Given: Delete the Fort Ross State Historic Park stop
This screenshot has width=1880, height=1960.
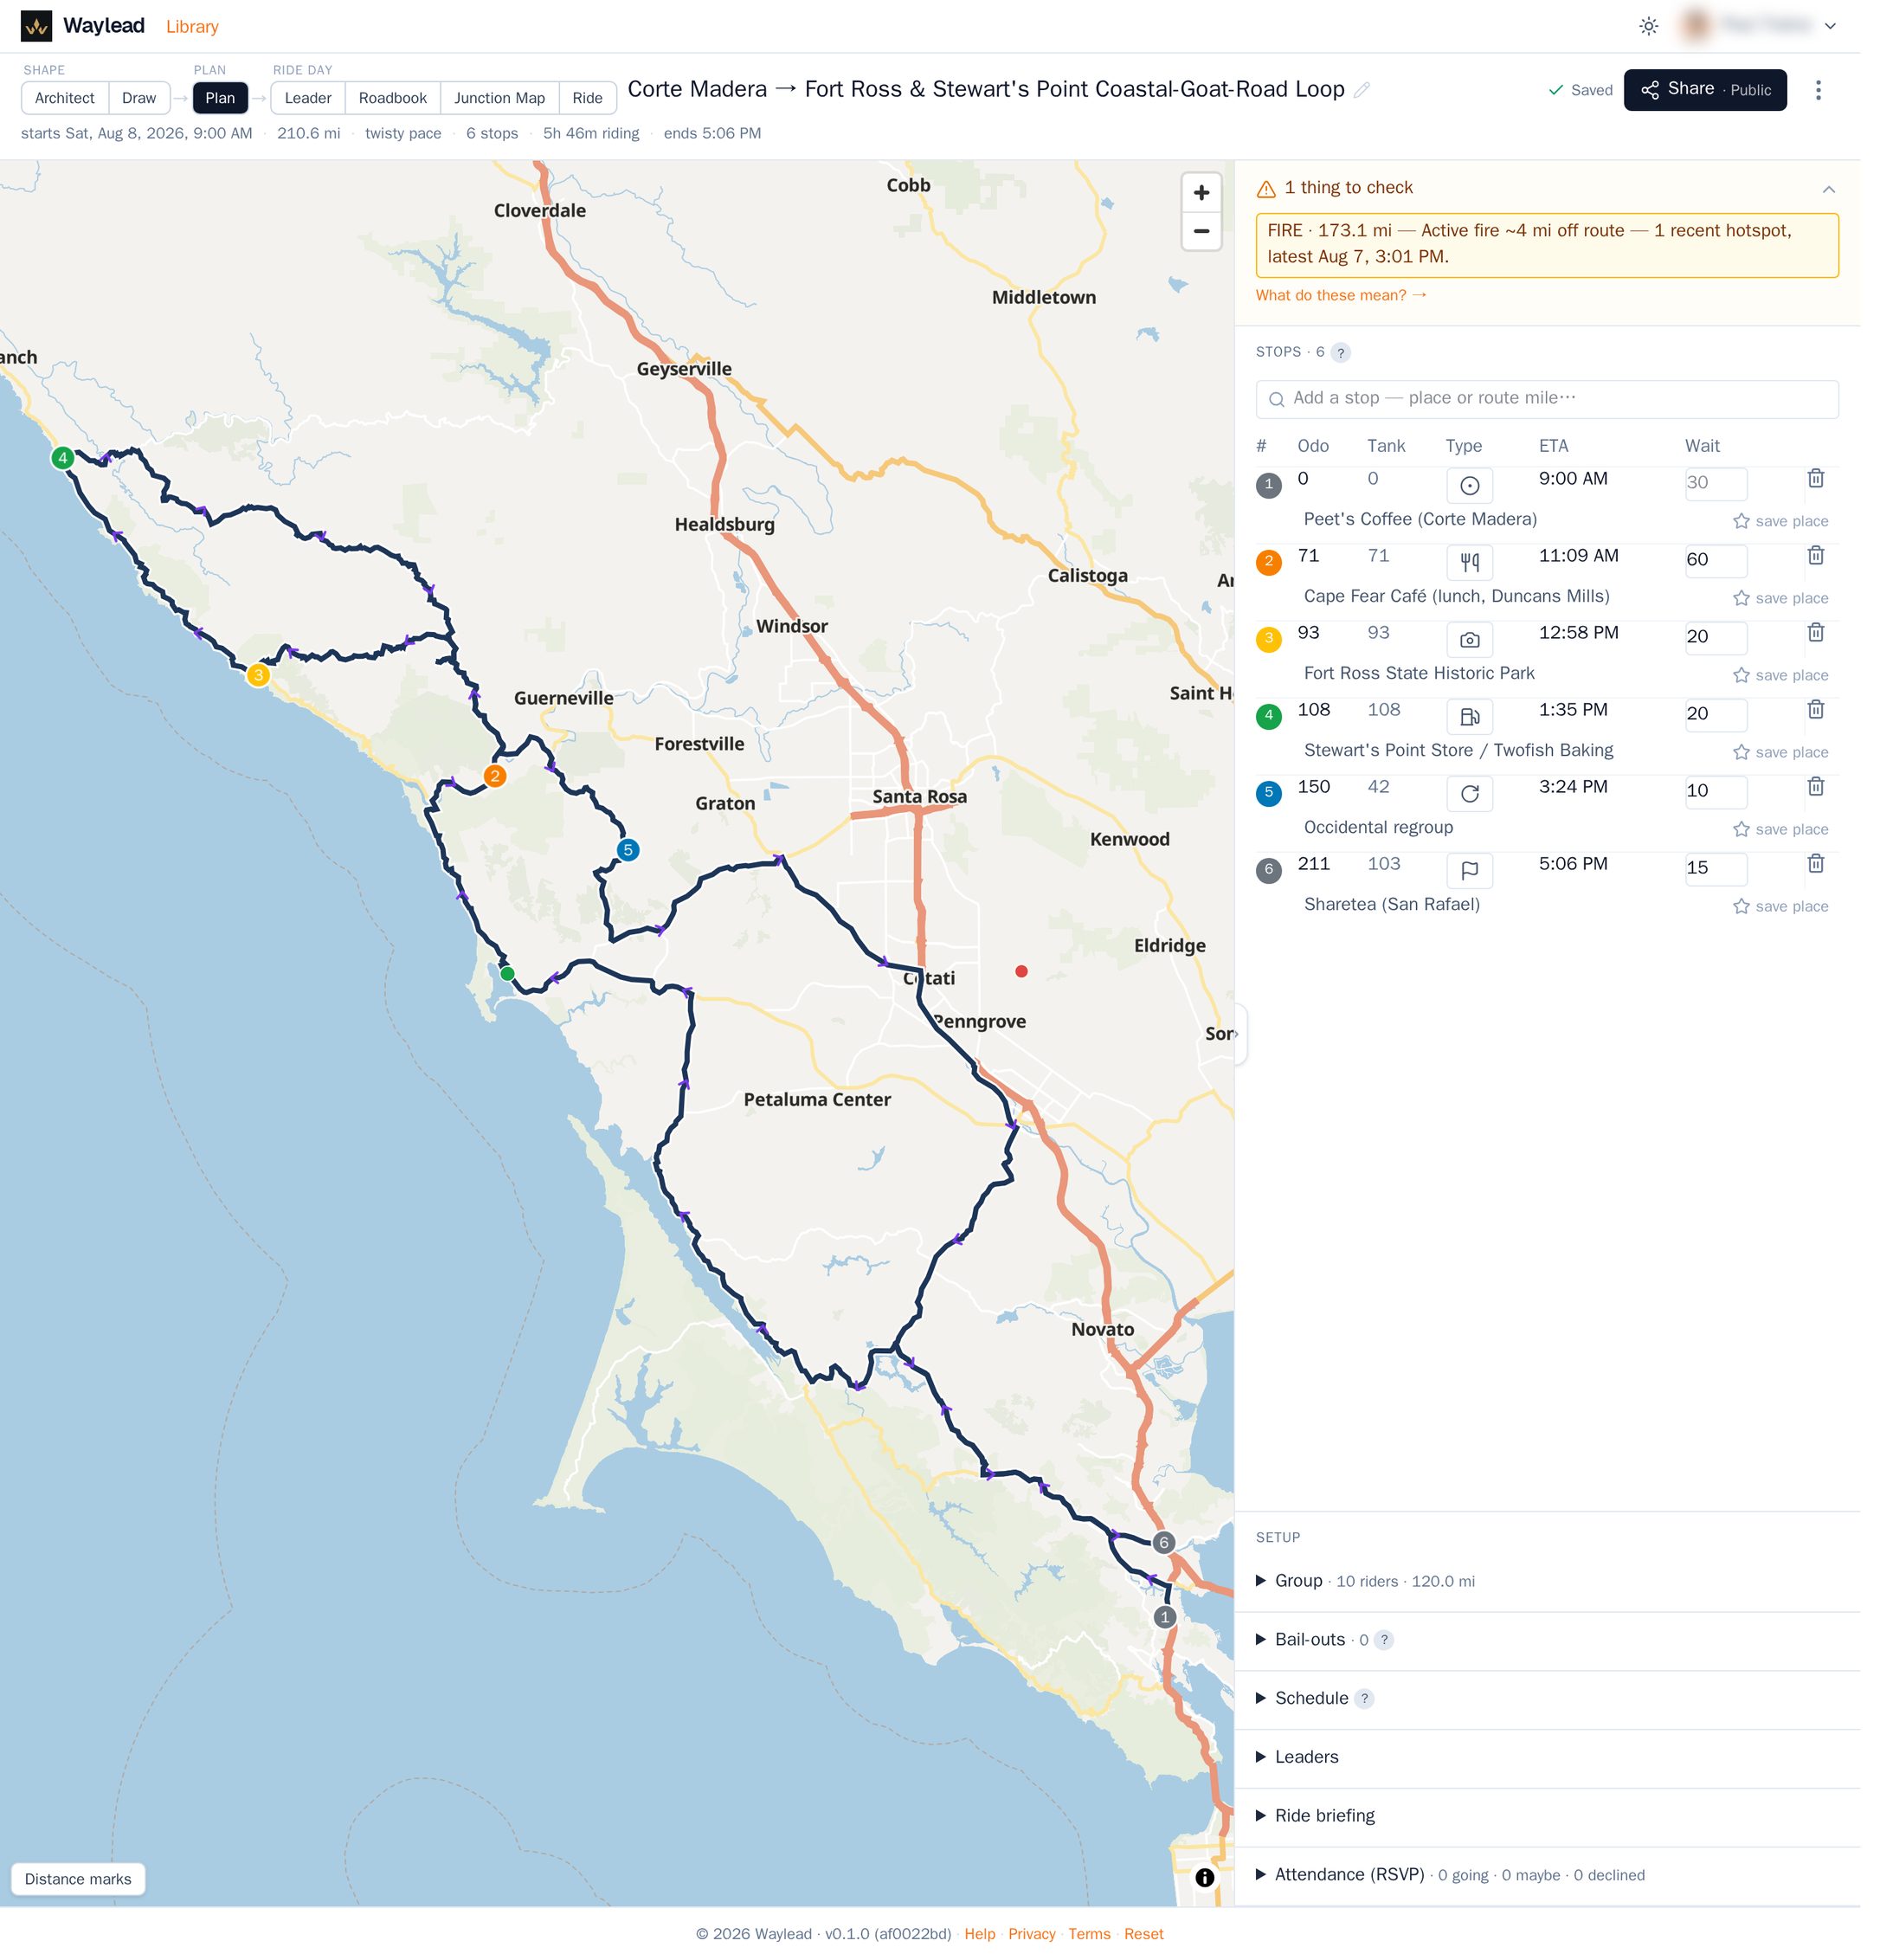Looking at the screenshot, I should 1816,633.
